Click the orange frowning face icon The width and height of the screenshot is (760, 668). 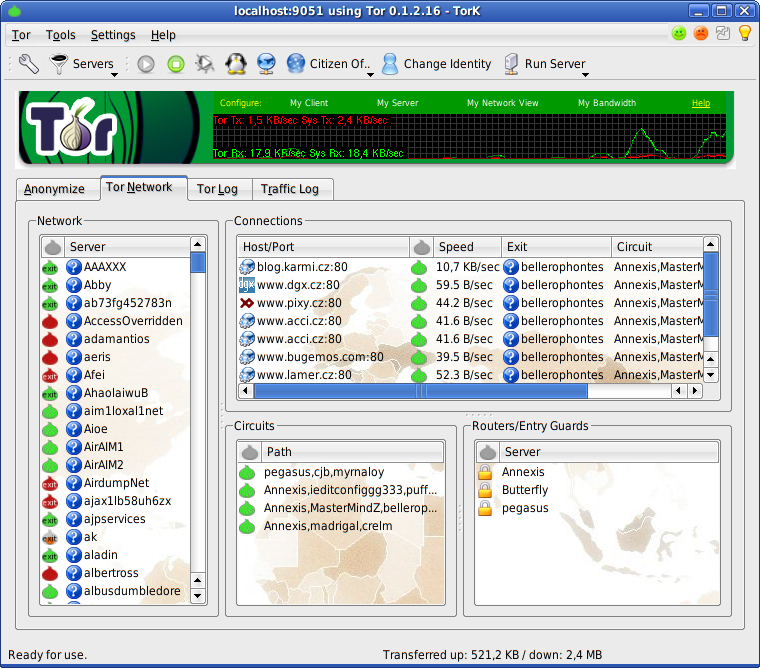click(x=701, y=33)
